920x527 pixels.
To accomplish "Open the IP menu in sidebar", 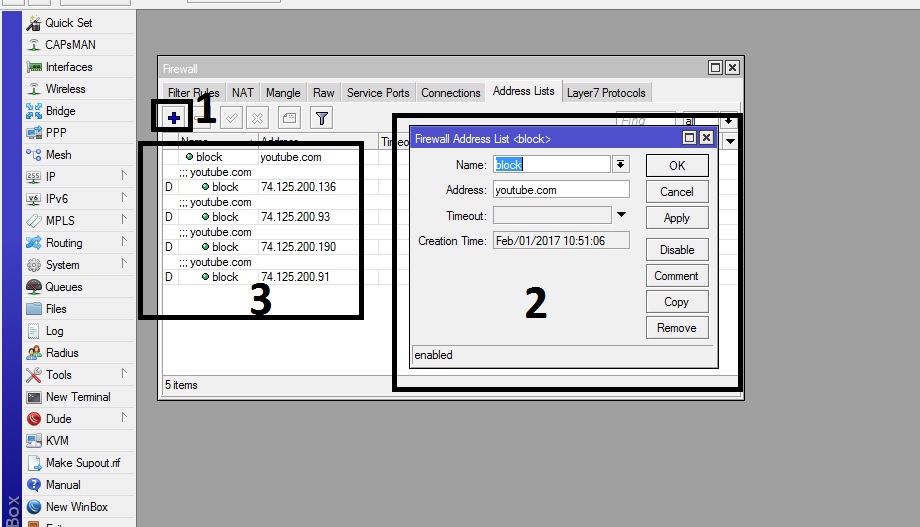I will pyautogui.click(x=79, y=177).
